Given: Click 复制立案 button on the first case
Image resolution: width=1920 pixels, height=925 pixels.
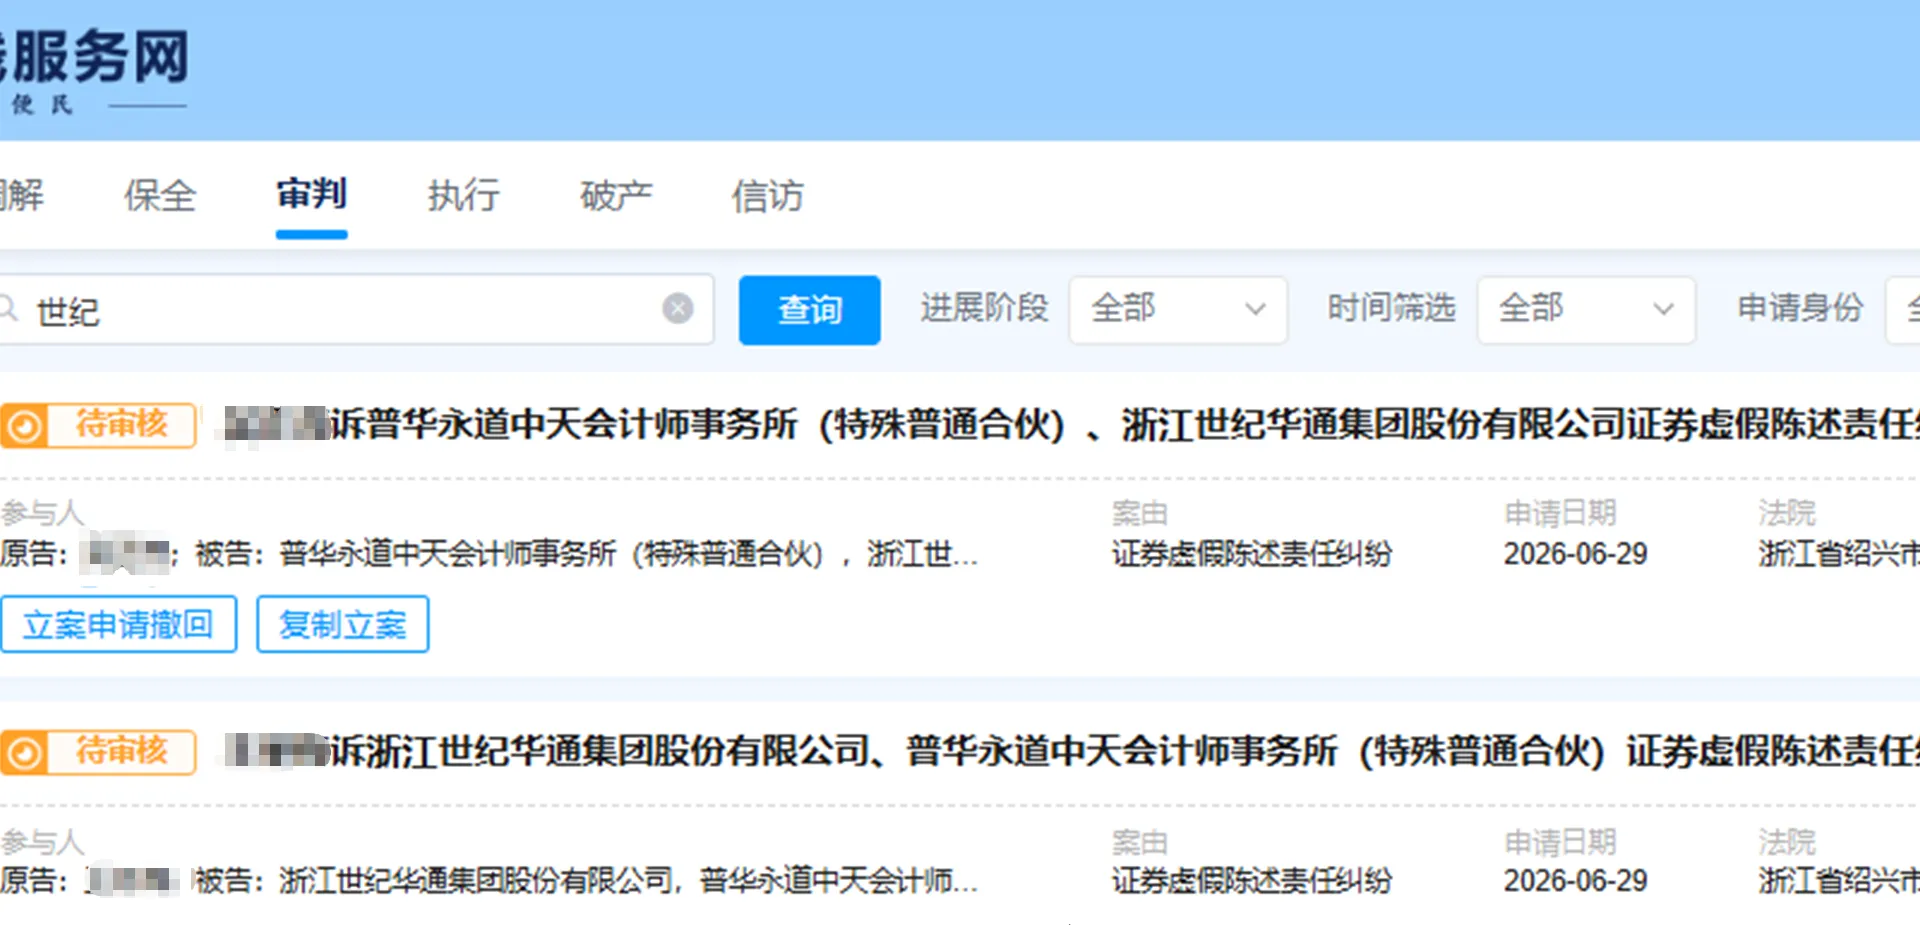Looking at the screenshot, I should click(x=342, y=624).
